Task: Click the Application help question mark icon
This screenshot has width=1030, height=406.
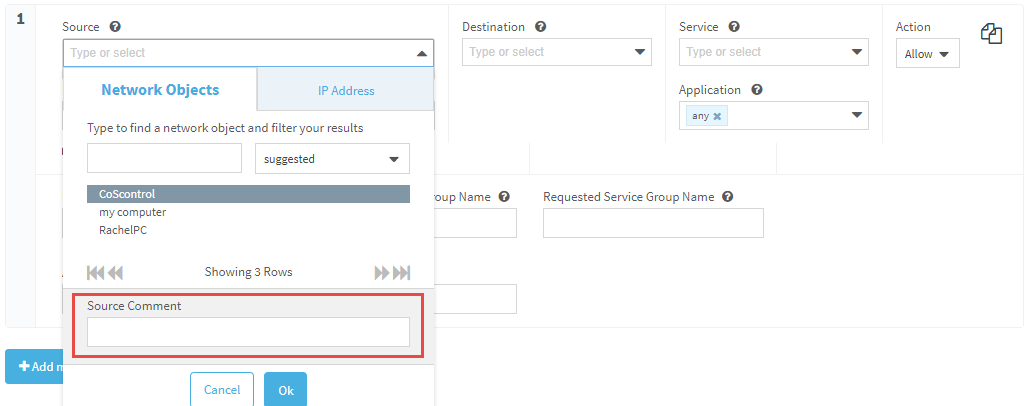Action: point(757,90)
